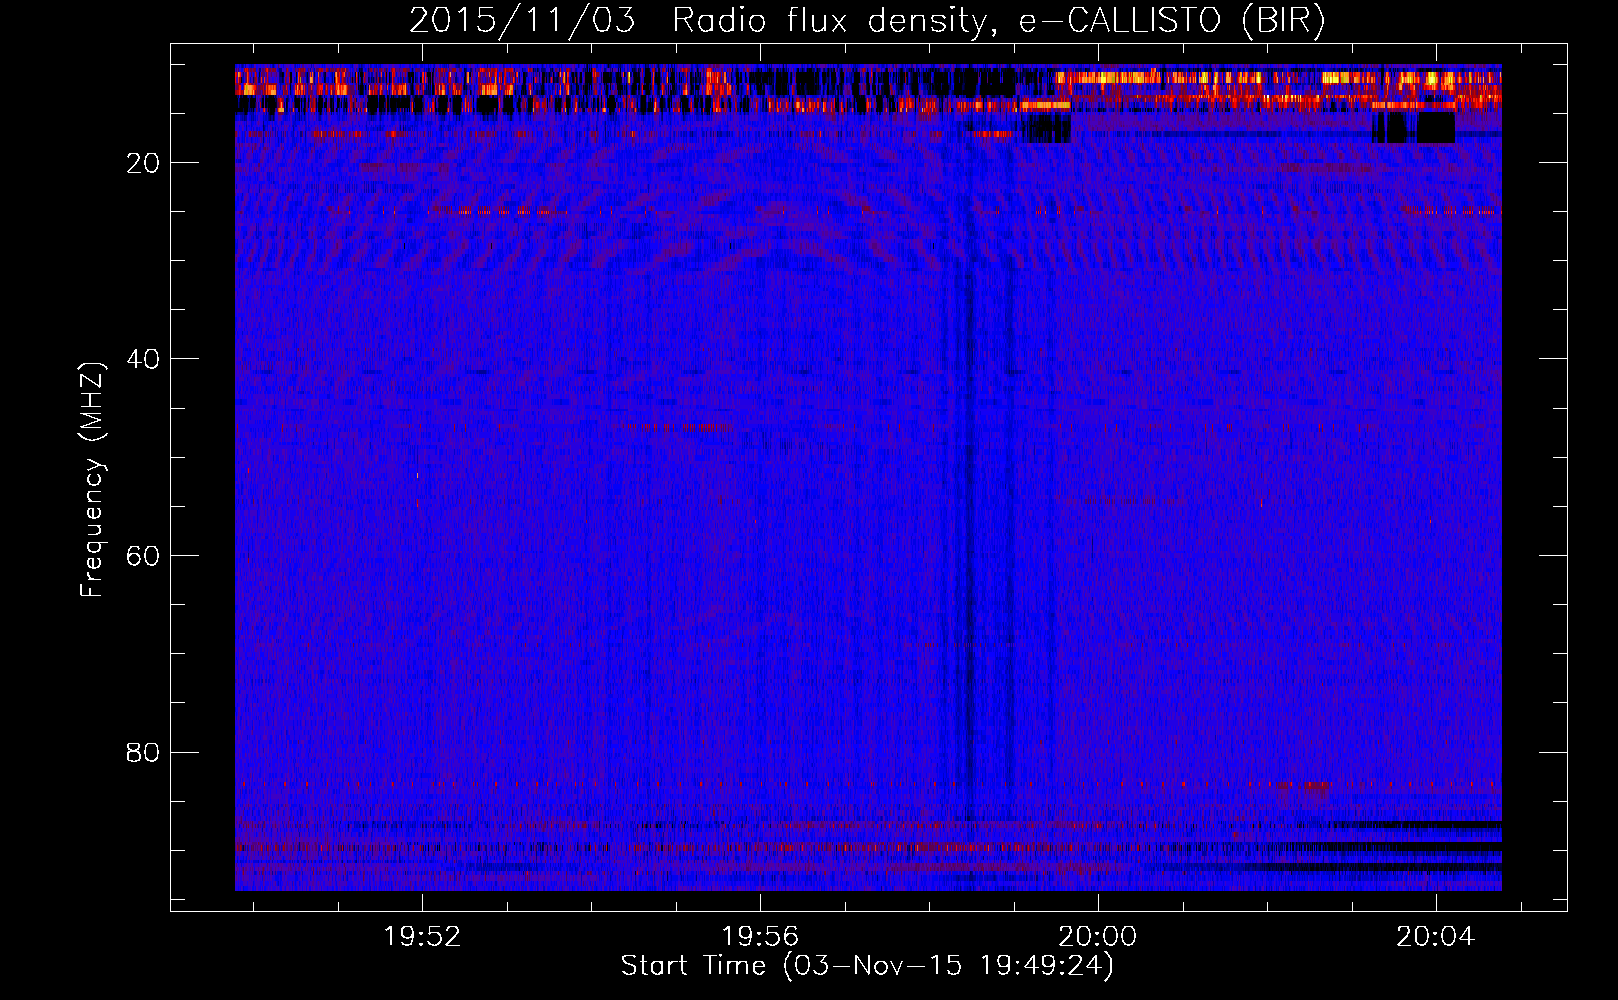Click the '19:56' time tick label

[760, 937]
